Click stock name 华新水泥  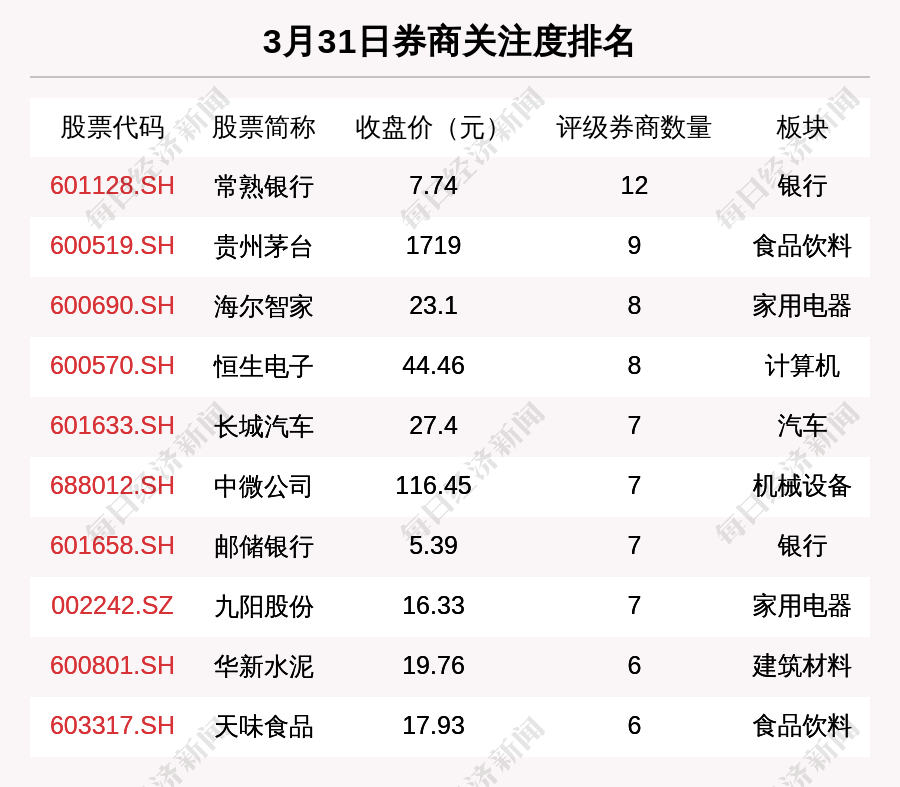[x=263, y=667]
